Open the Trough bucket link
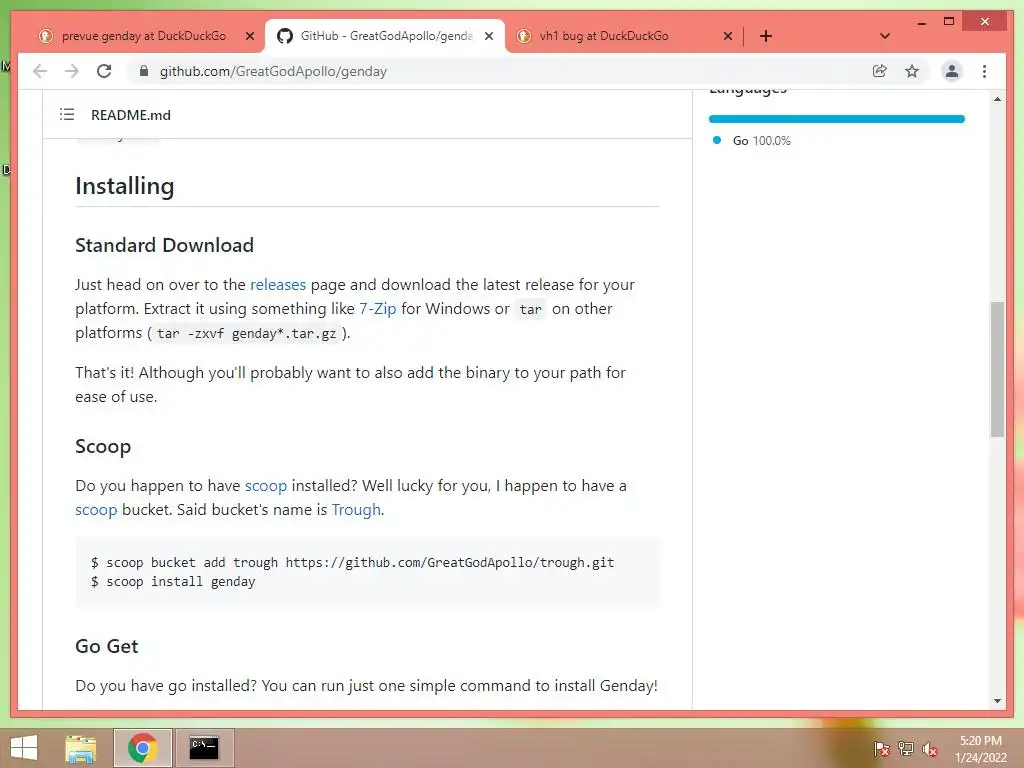Screen dimensions: 1024x768 pos(356,509)
